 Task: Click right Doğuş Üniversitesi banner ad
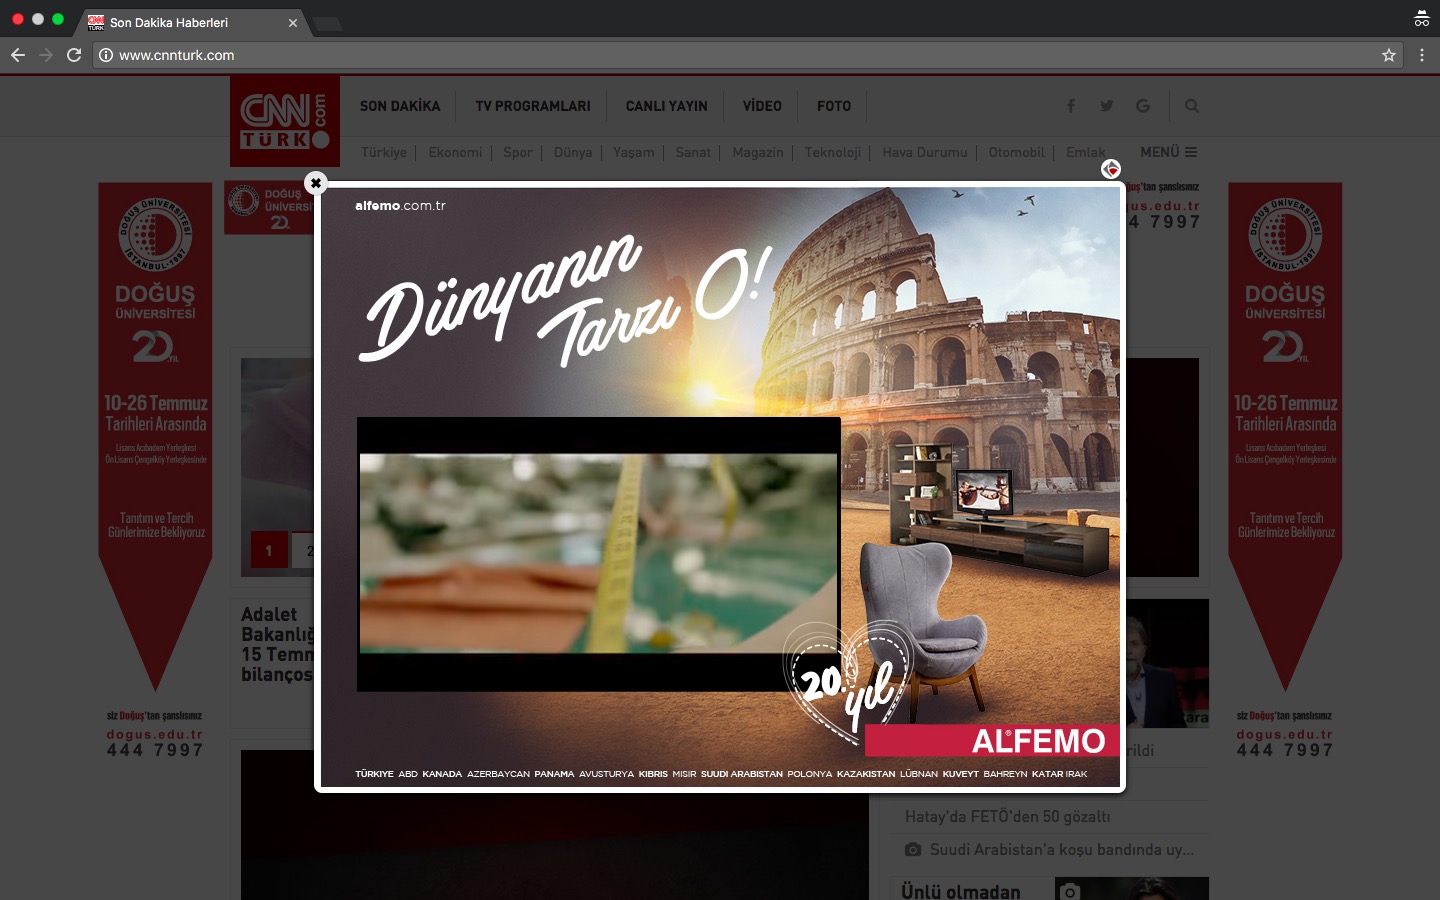click(x=1285, y=470)
